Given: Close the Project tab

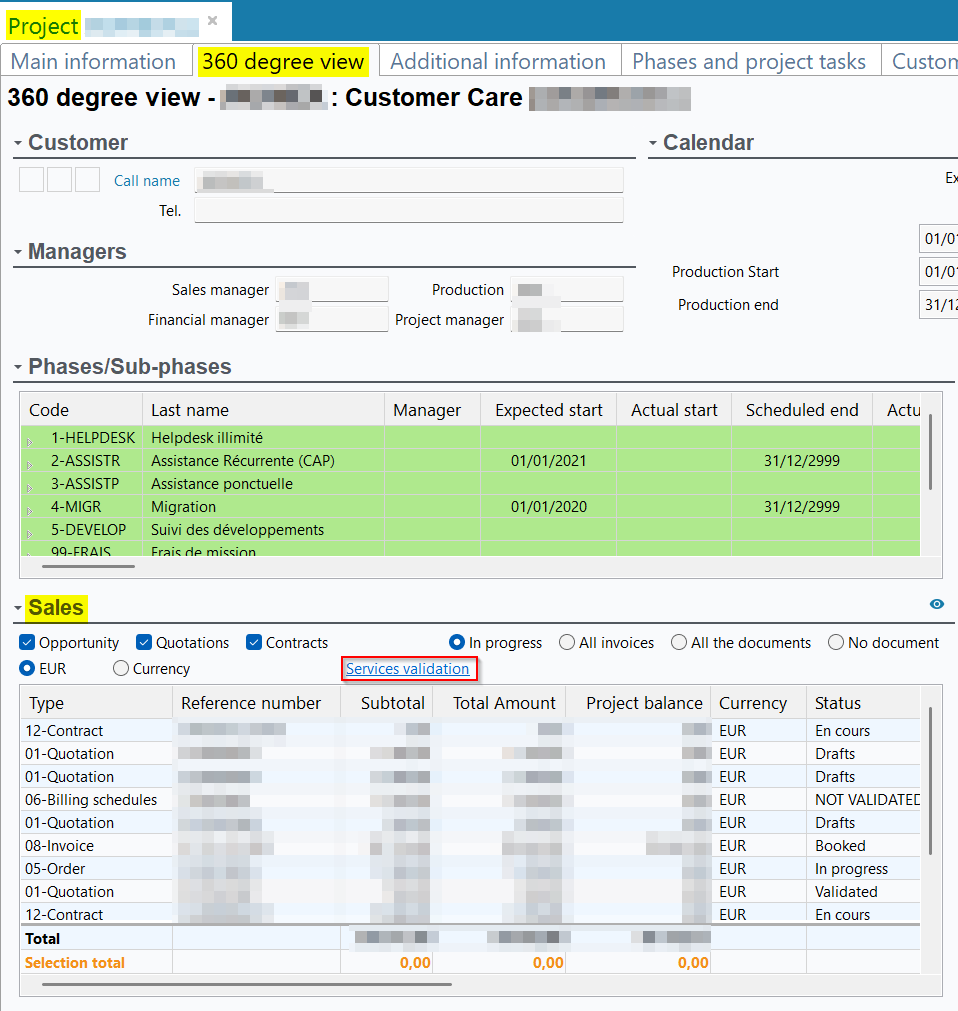Looking at the screenshot, I should (212, 21).
